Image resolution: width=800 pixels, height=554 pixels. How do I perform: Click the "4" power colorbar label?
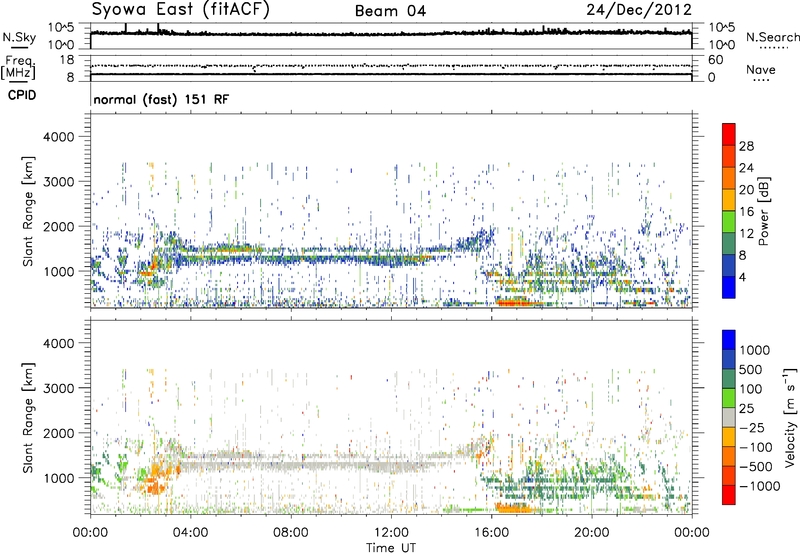pyautogui.click(x=743, y=278)
